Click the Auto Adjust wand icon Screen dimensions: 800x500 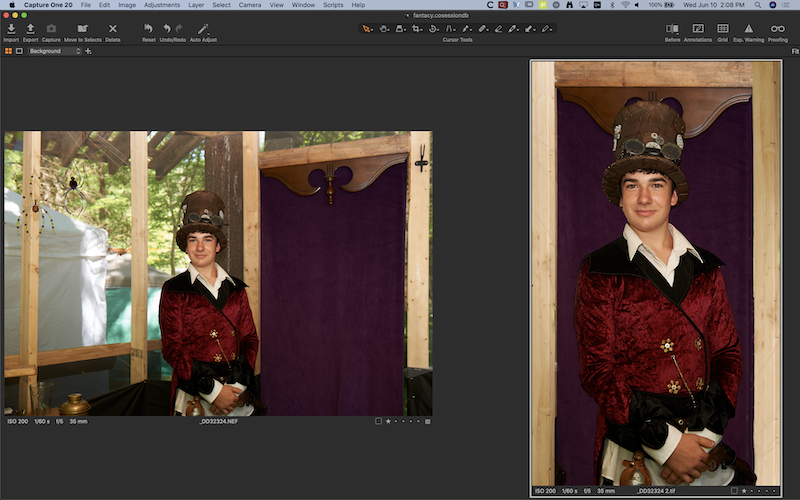click(202, 29)
